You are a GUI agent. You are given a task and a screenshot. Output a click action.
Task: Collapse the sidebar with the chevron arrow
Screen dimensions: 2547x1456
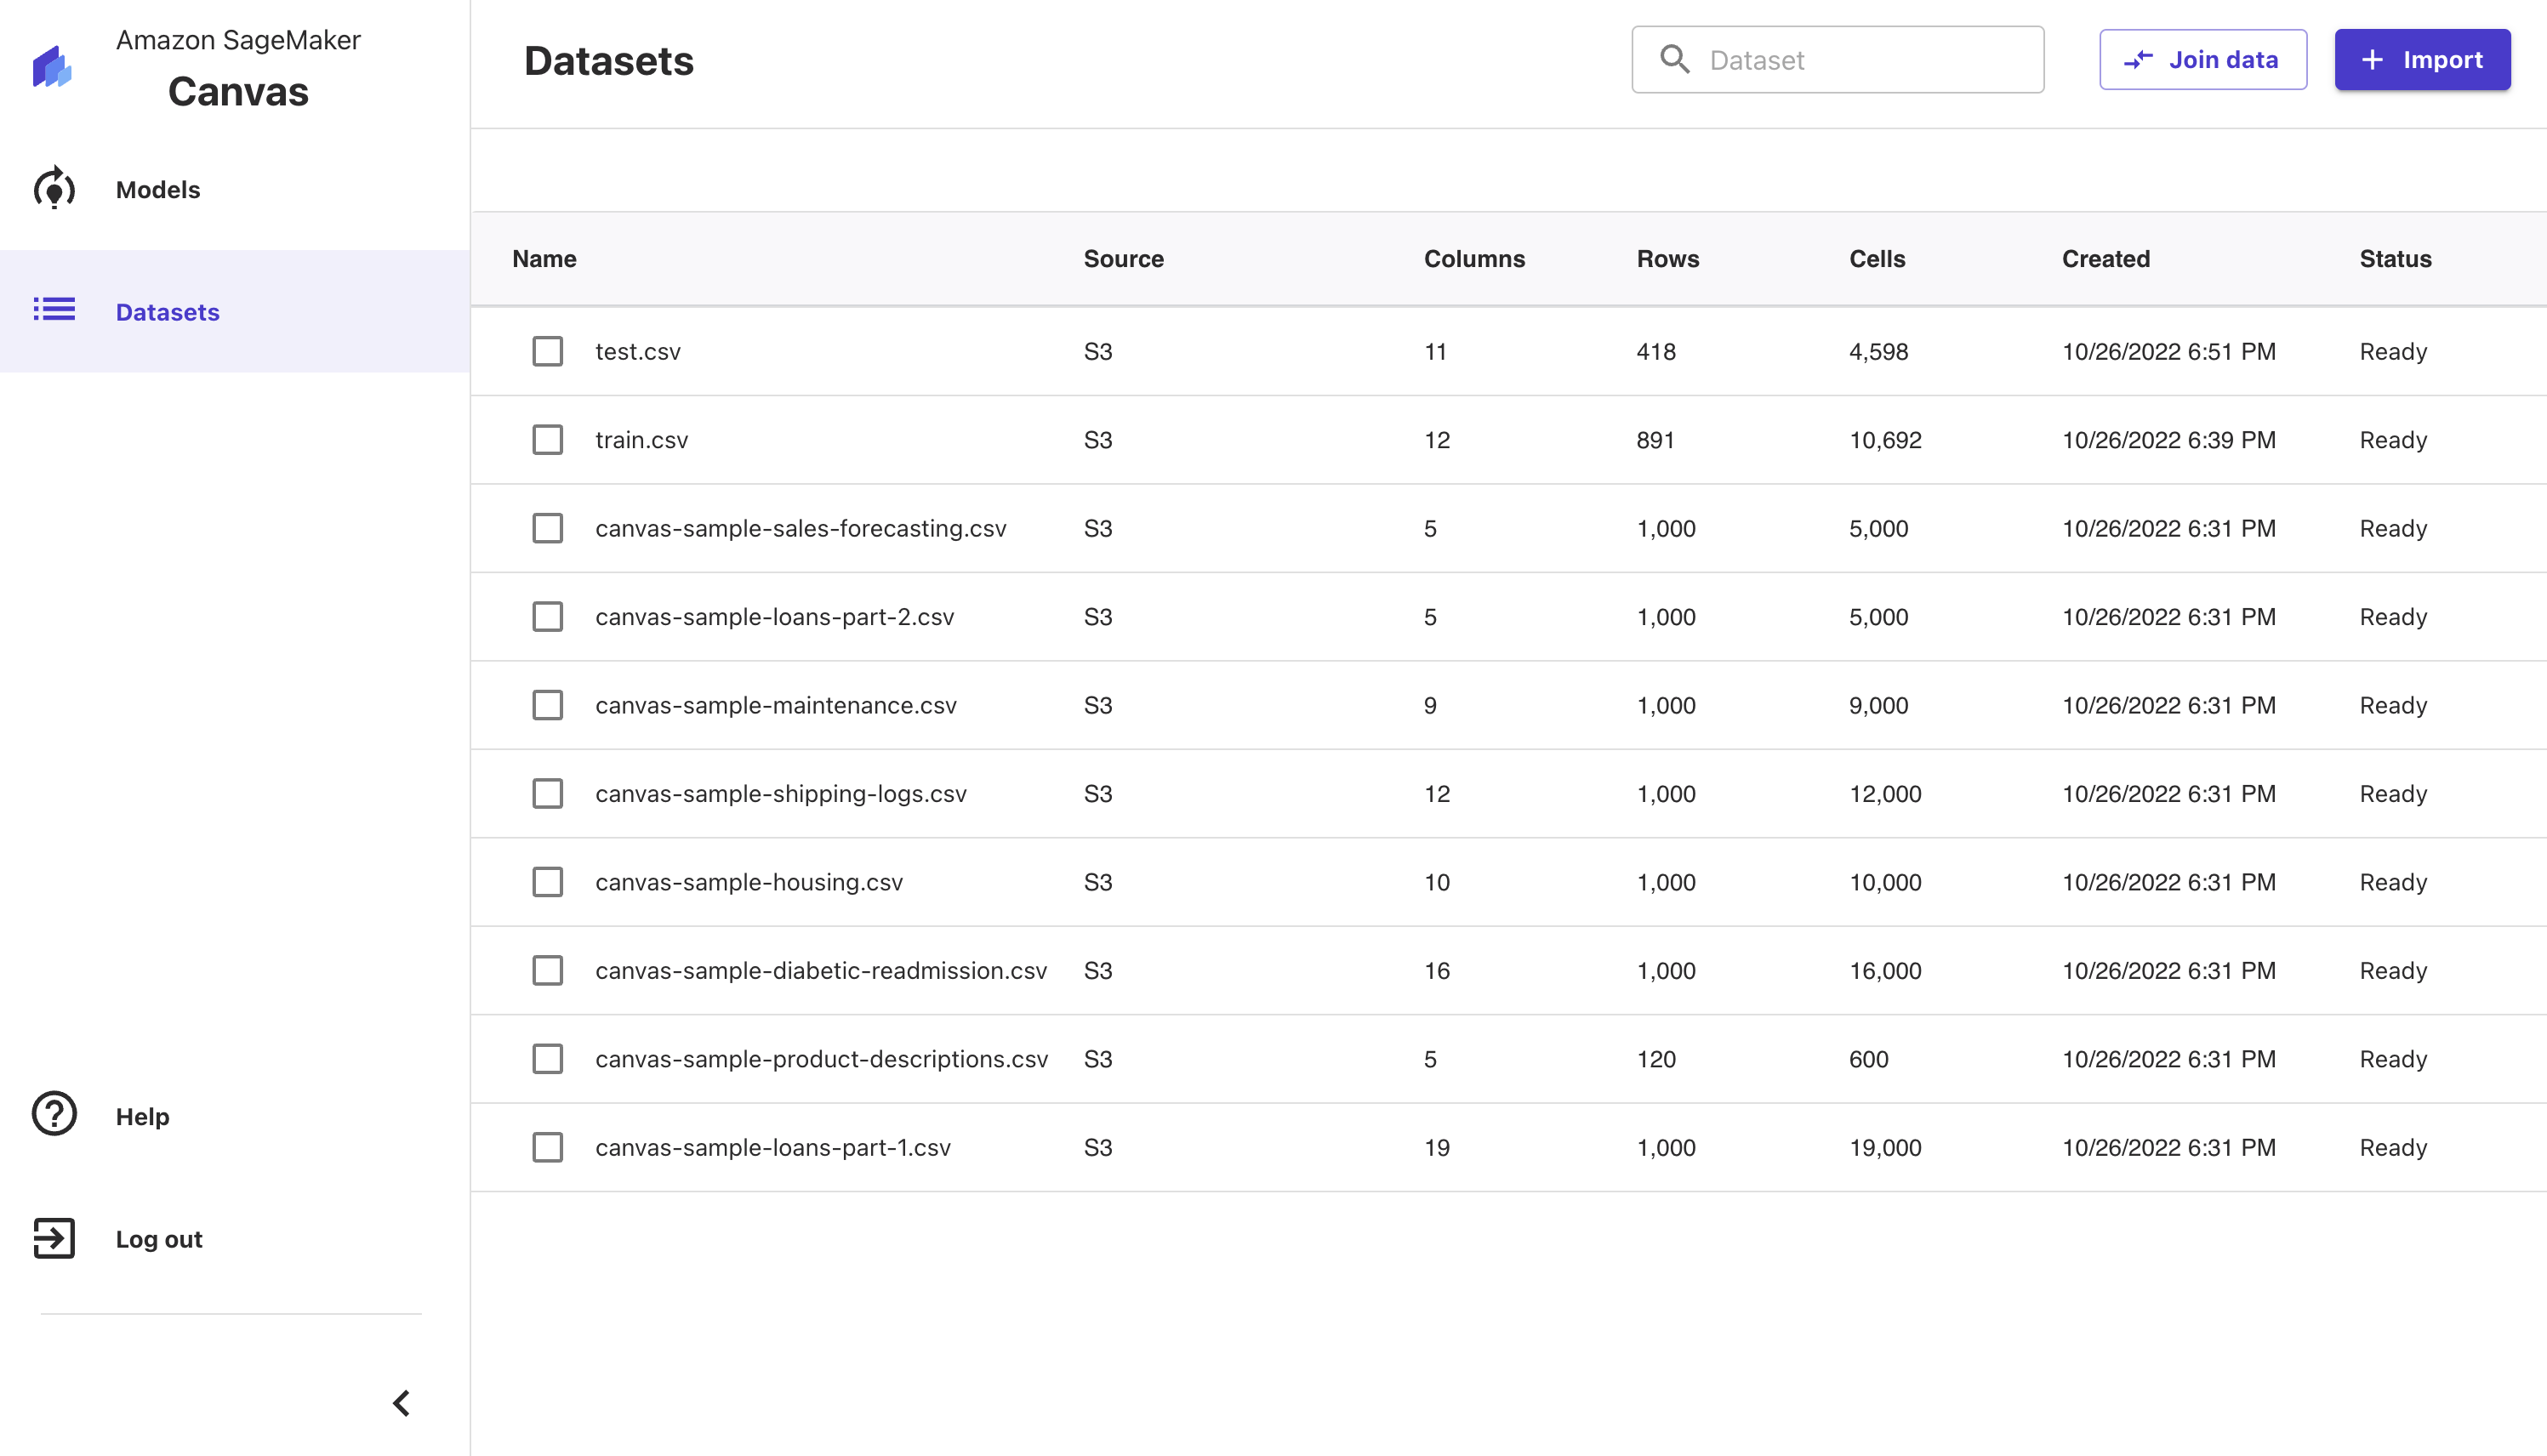pos(401,1403)
